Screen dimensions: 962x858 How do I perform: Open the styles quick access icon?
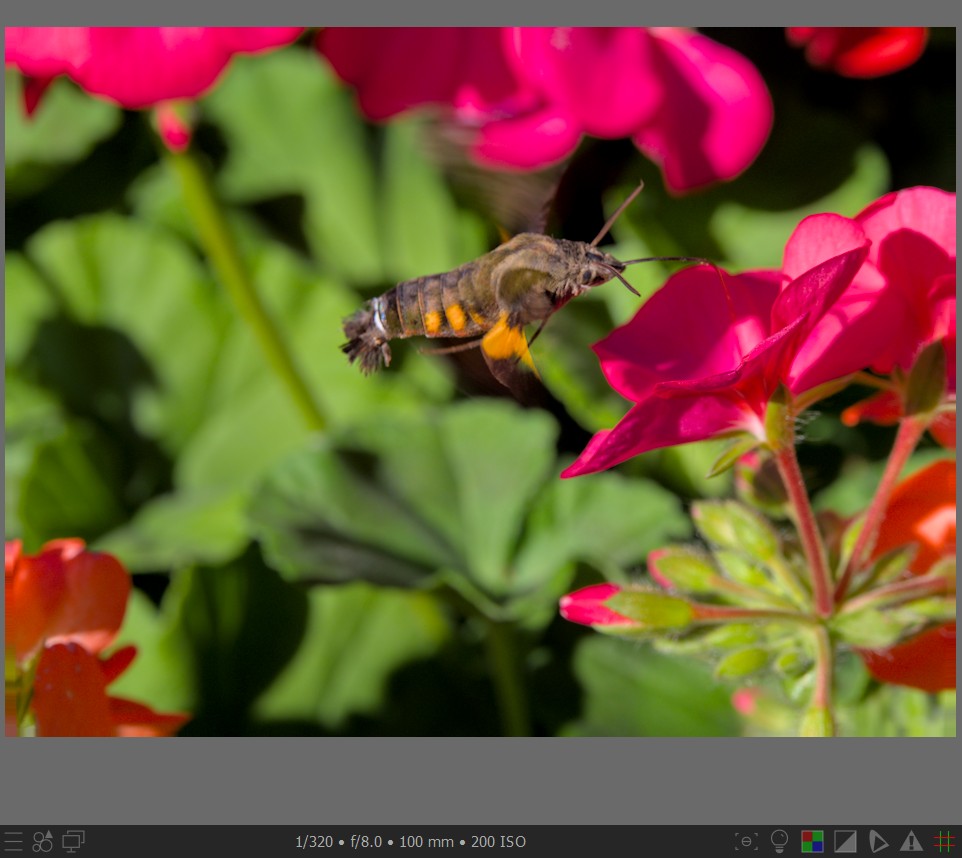[42, 841]
